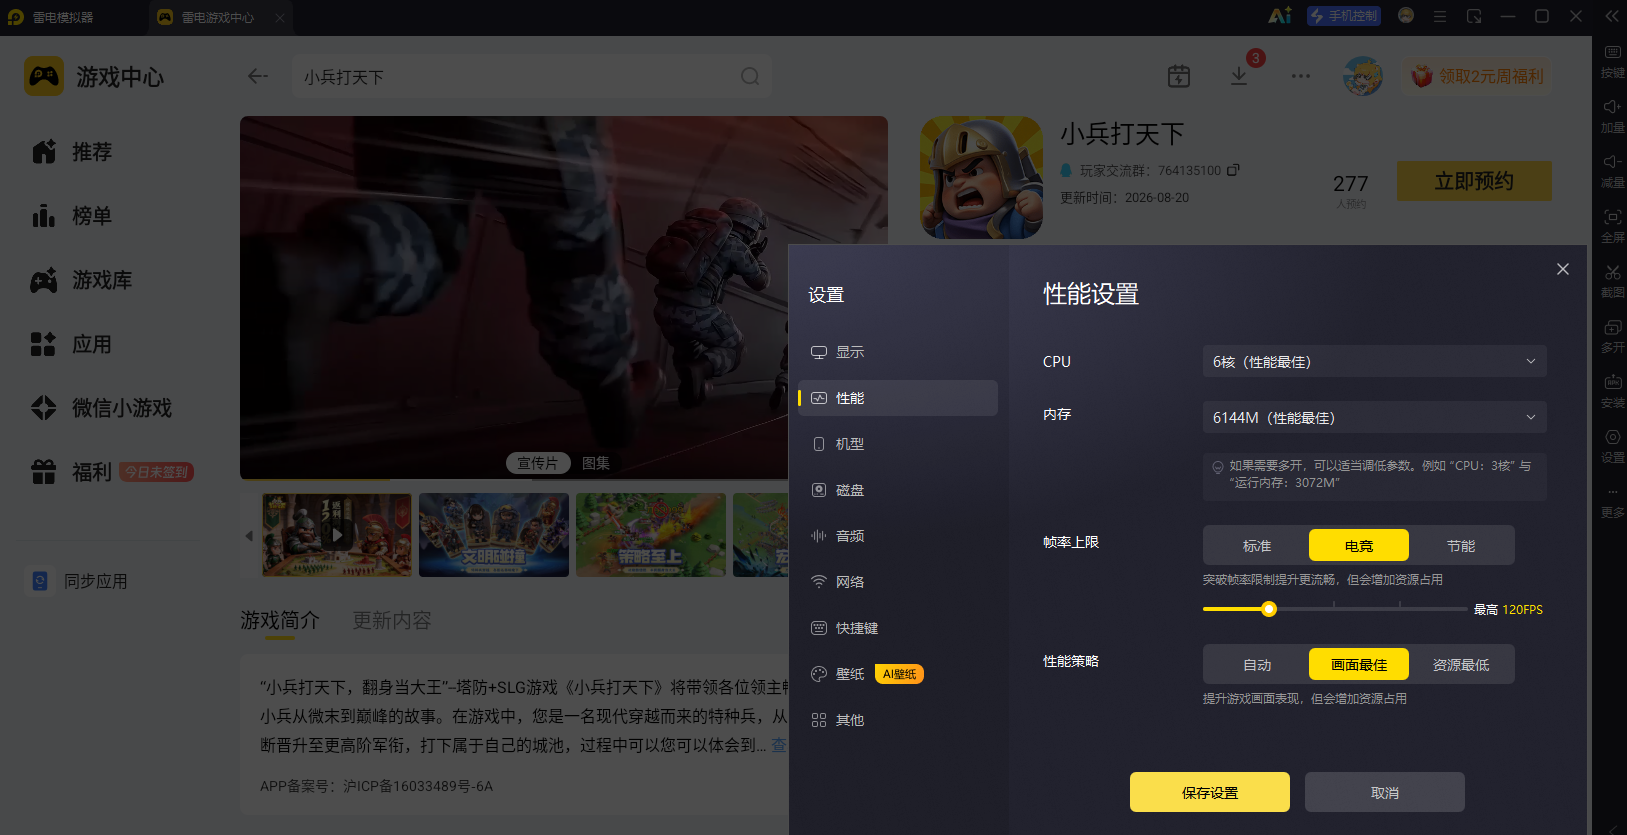Click the 减量 volume down icon
The height and width of the screenshot is (835, 1627).
[1613, 170]
